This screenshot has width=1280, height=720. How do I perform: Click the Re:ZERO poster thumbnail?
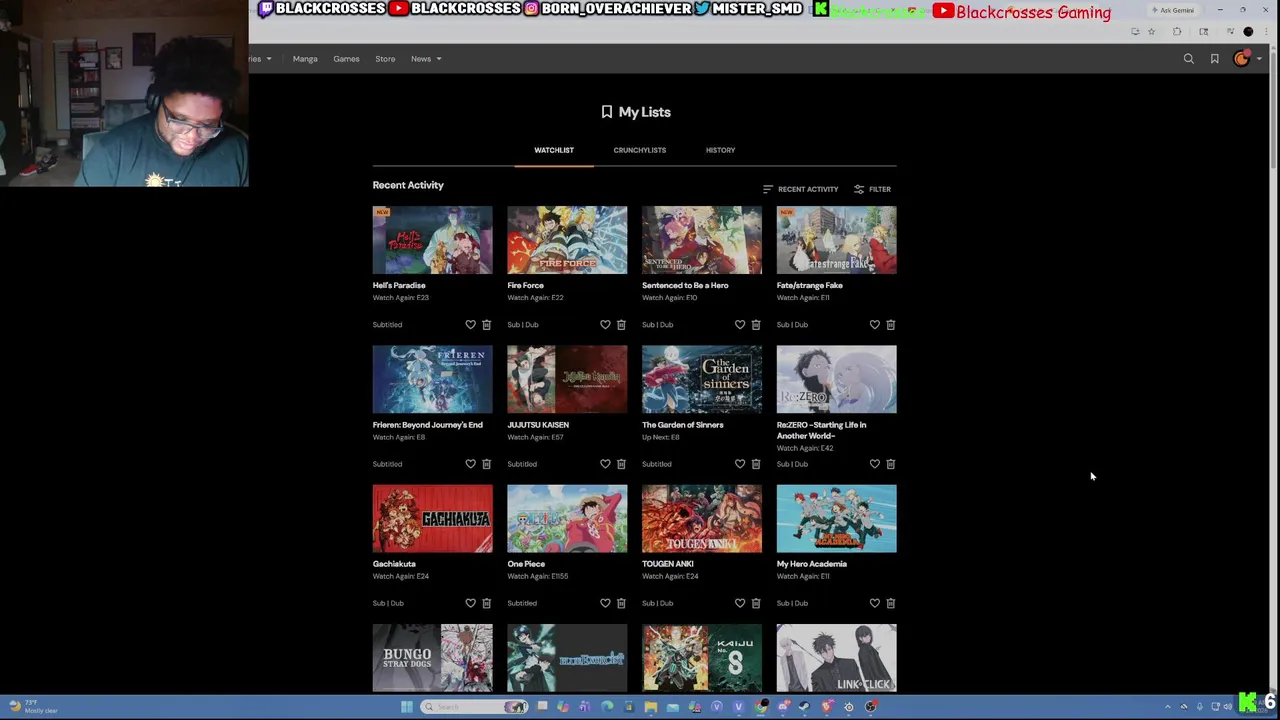[837, 380]
